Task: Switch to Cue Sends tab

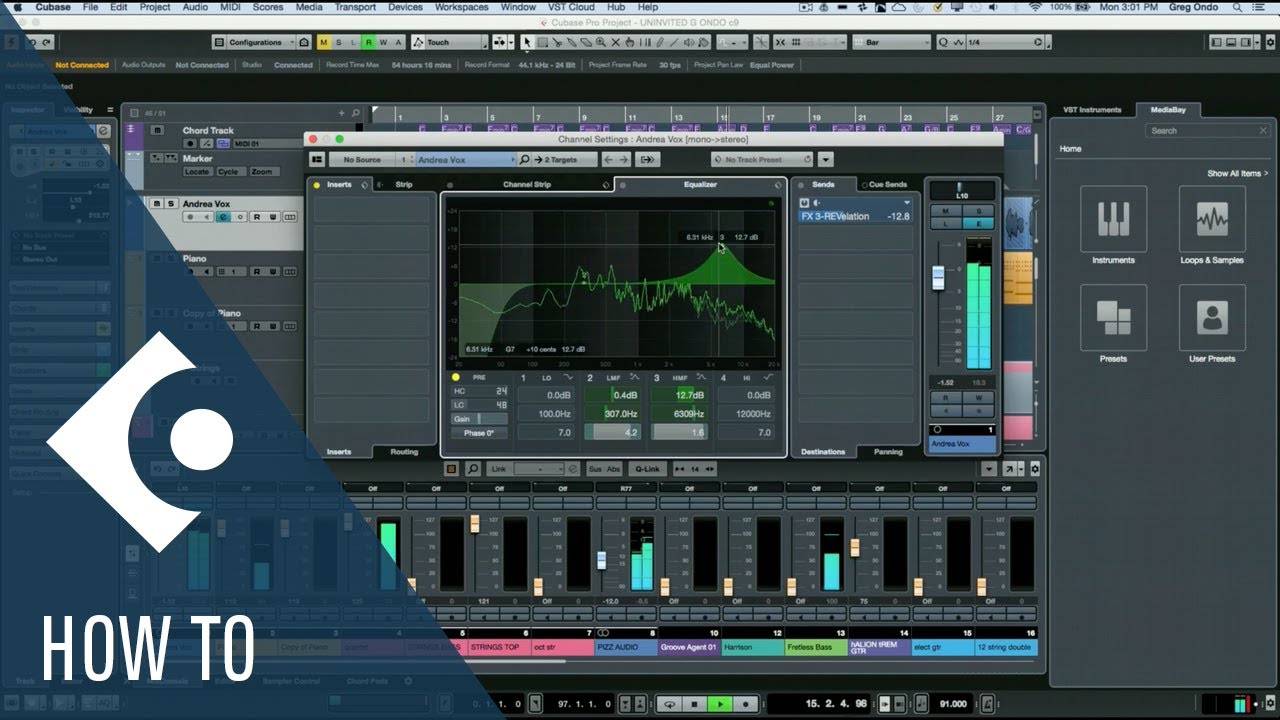Action: click(x=888, y=185)
